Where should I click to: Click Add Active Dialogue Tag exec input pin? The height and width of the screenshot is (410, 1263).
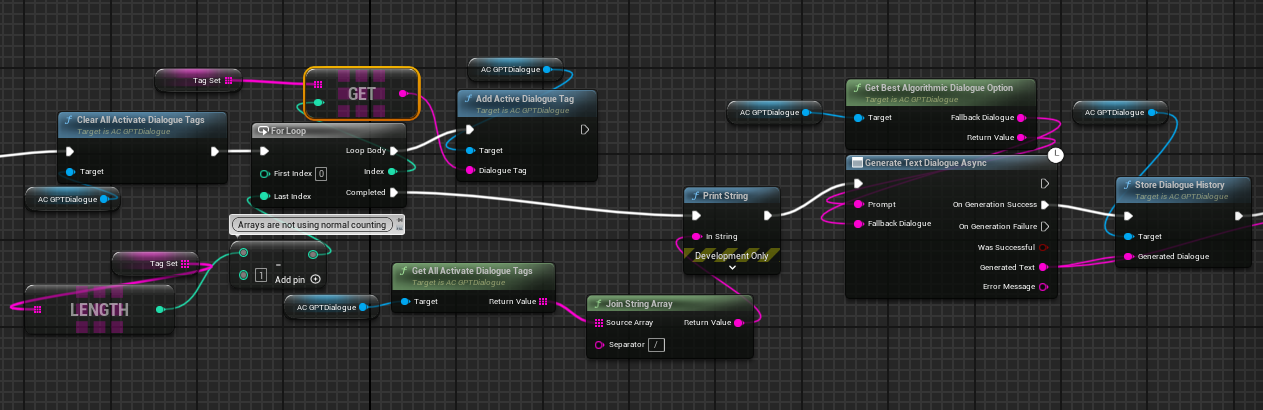point(470,130)
